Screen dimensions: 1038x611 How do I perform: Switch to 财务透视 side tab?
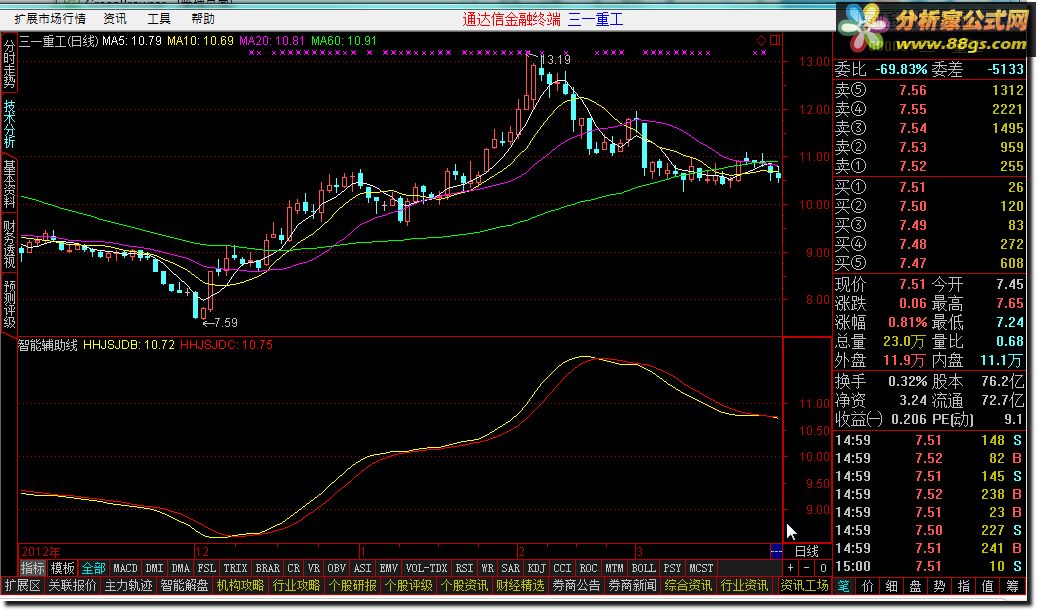[x=9, y=244]
